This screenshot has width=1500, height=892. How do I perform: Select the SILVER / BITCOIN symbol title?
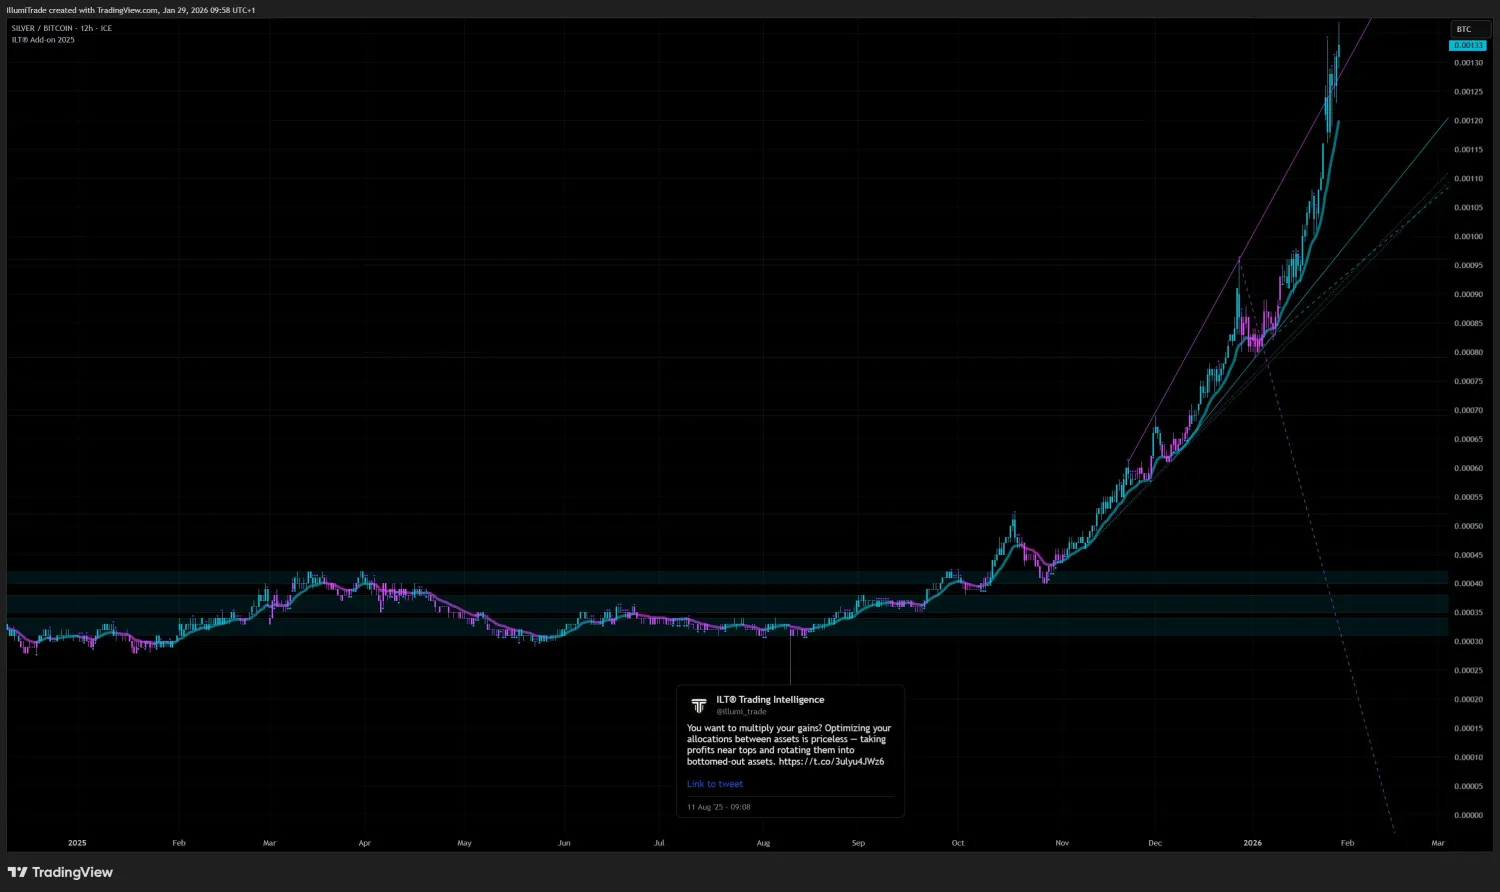(41, 28)
